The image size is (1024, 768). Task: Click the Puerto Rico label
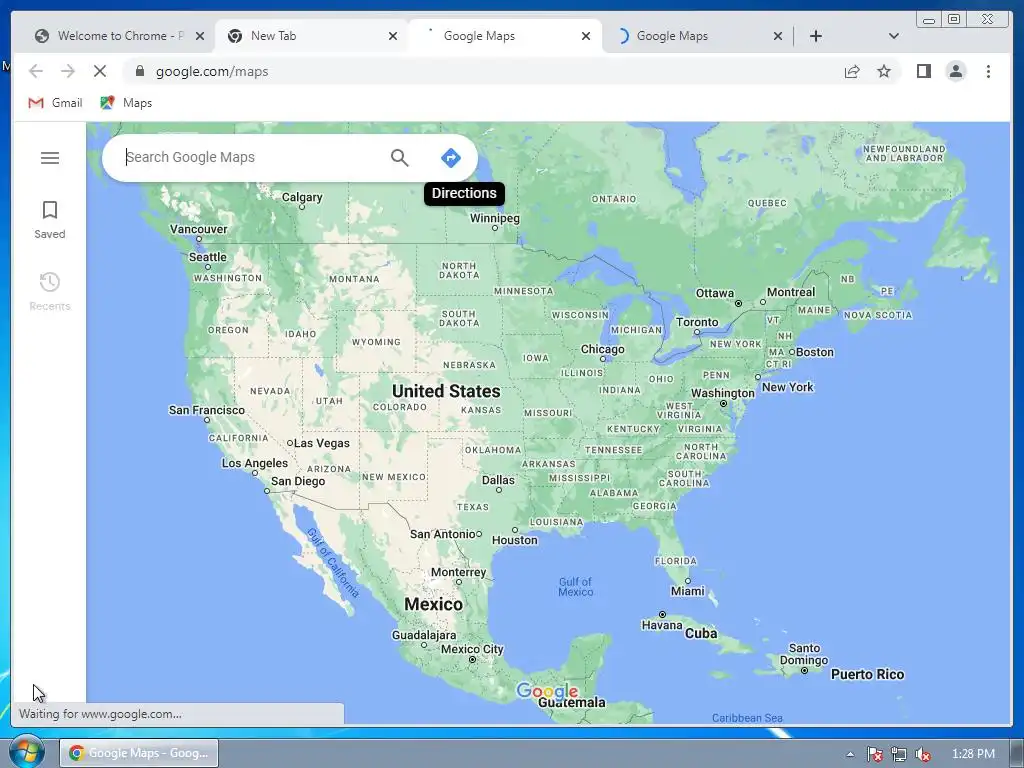867,675
